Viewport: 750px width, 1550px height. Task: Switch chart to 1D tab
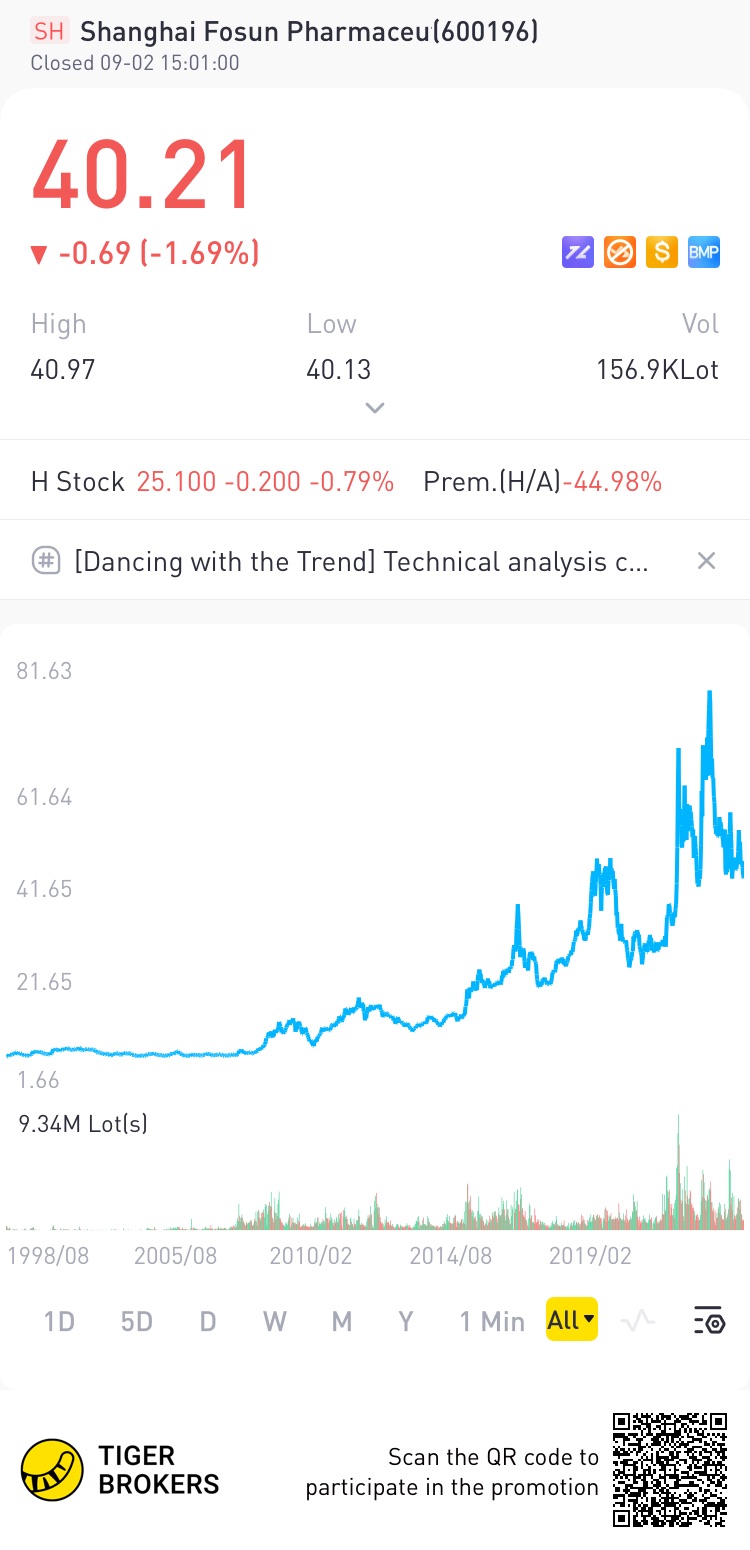(x=59, y=1321)
